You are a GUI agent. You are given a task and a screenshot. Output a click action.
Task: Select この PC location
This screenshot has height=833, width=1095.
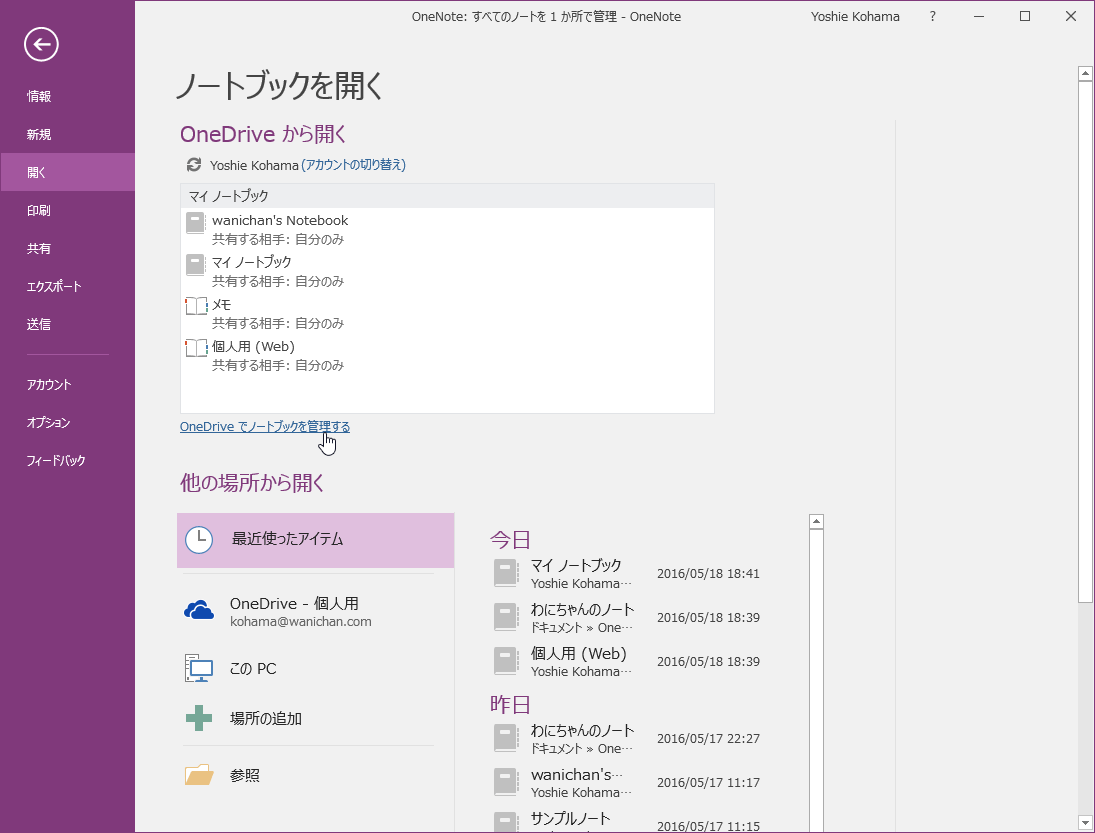tap(316, 668)
